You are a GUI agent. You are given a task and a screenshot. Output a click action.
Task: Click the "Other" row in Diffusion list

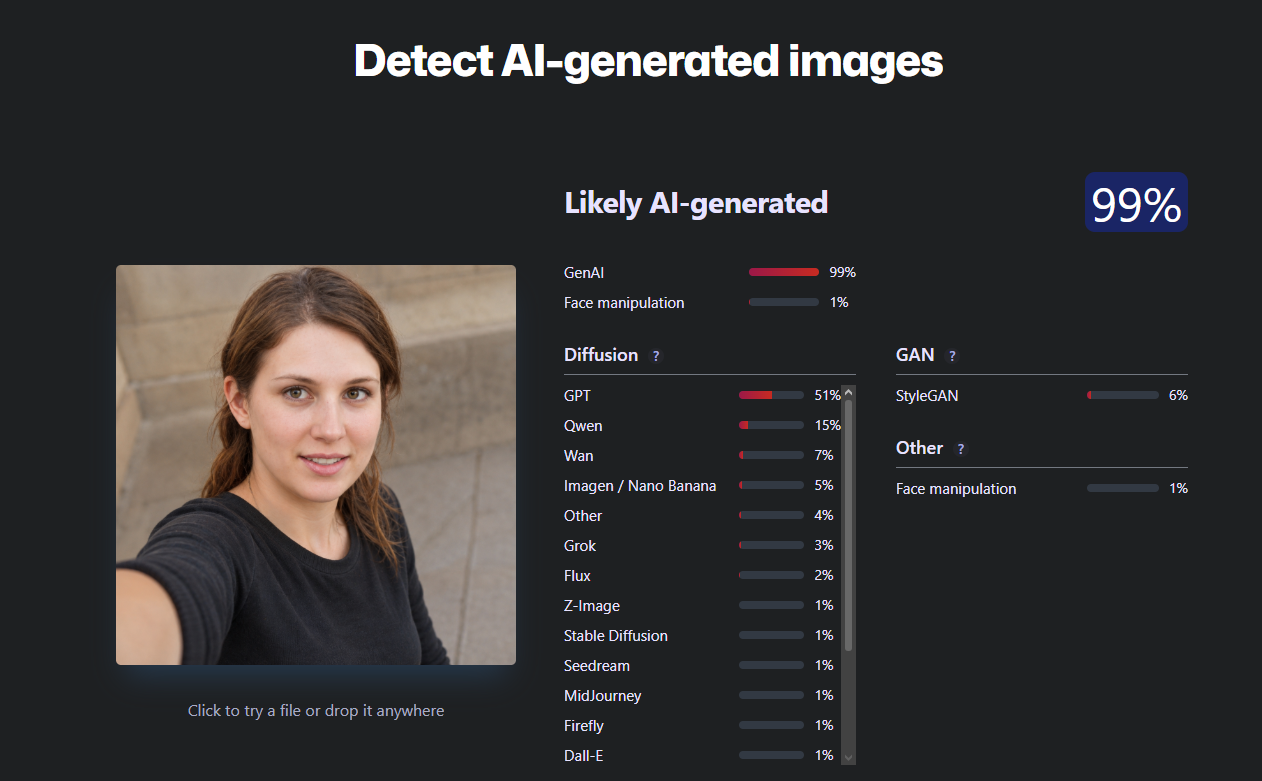(x=583, y=516)
